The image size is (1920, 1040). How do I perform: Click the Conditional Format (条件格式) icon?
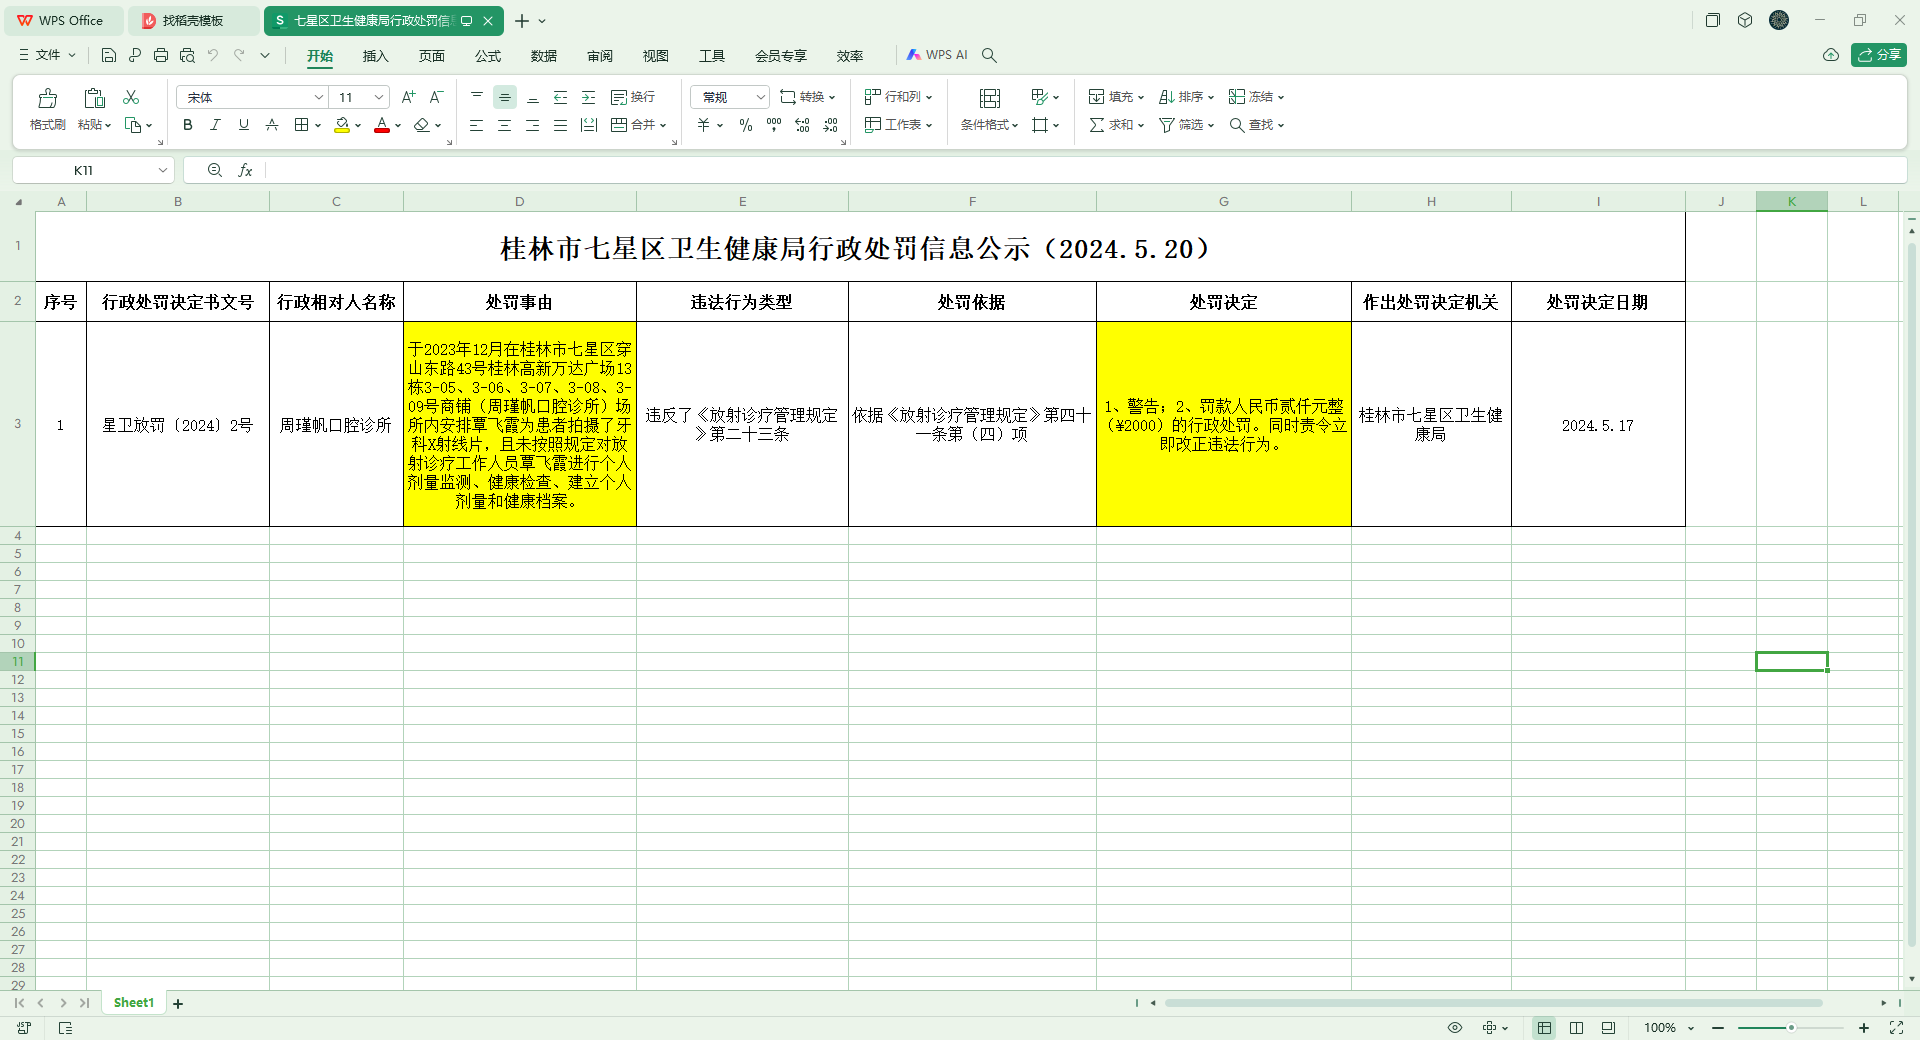tap(989, 98)
